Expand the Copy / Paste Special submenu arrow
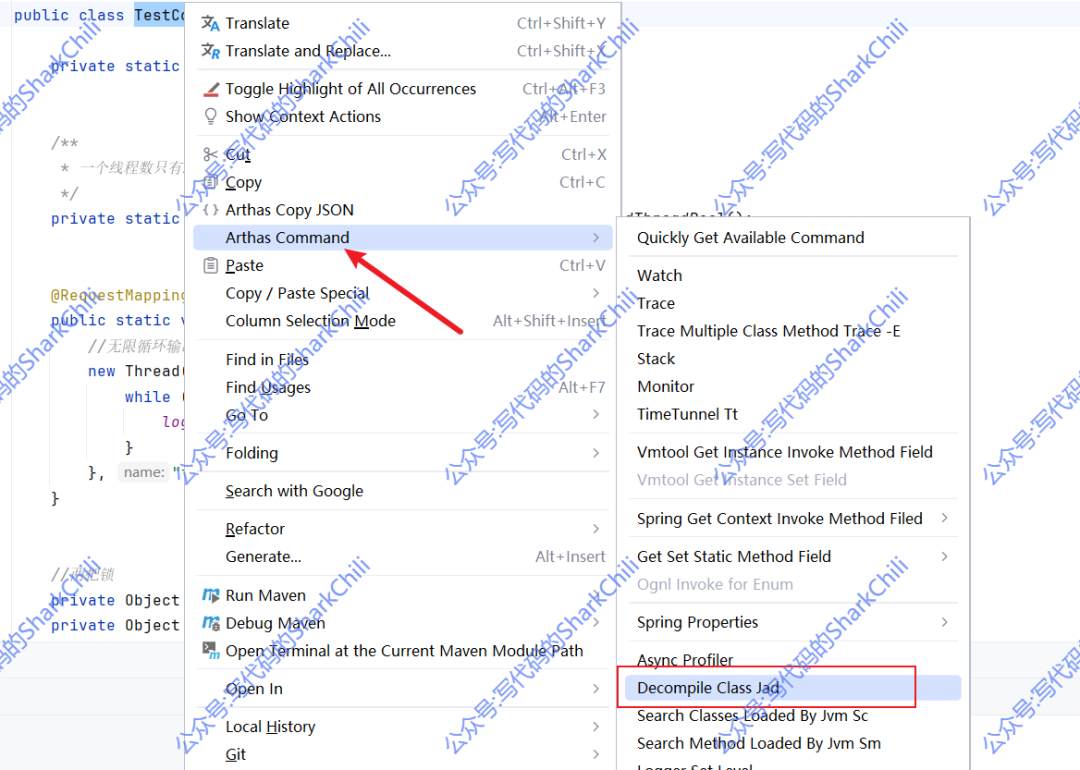The width and height of the screenshot is (1080, 770). click(596, 293)
